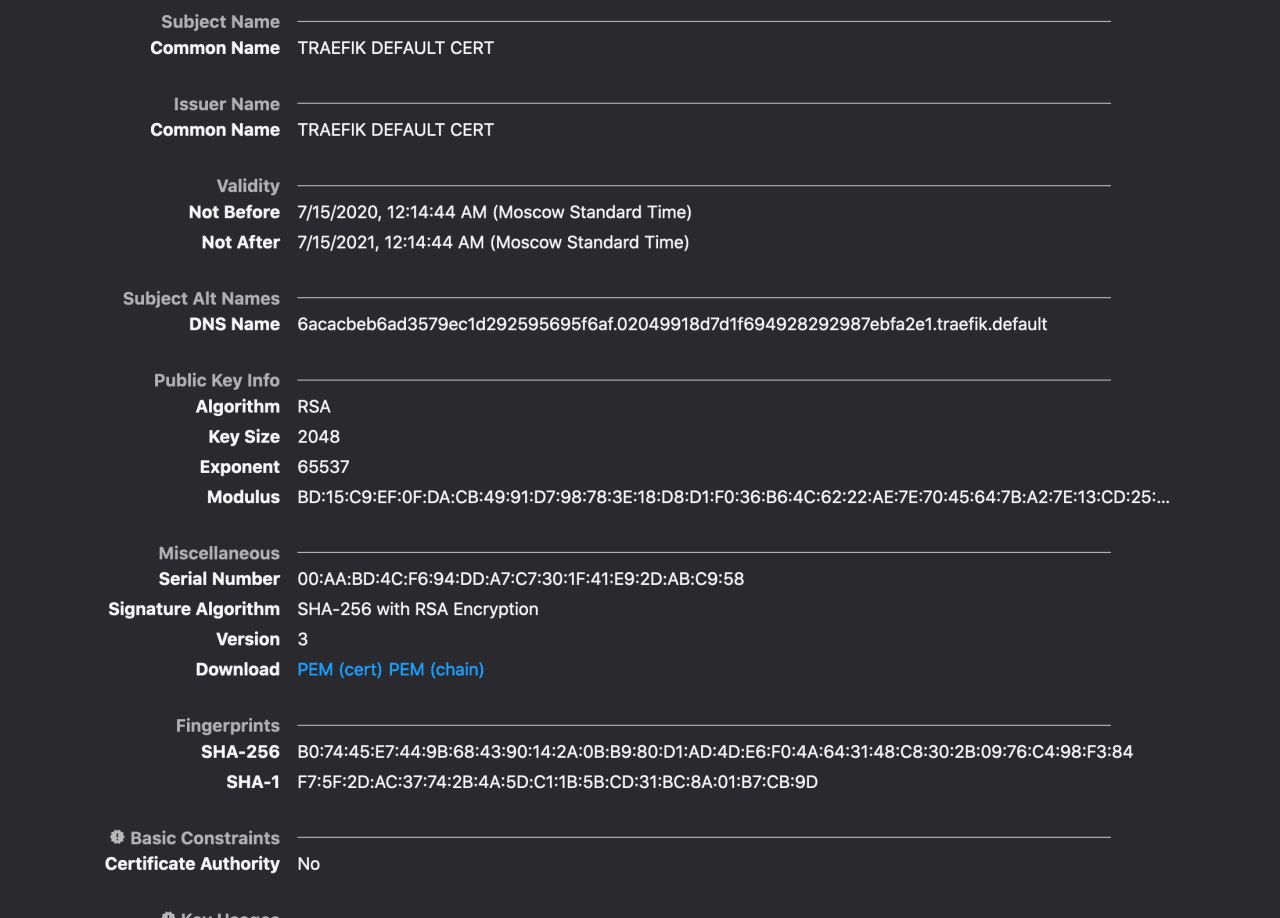Click the Validity section heading
The image size is (1280, 918).
(x=248, y=186)
